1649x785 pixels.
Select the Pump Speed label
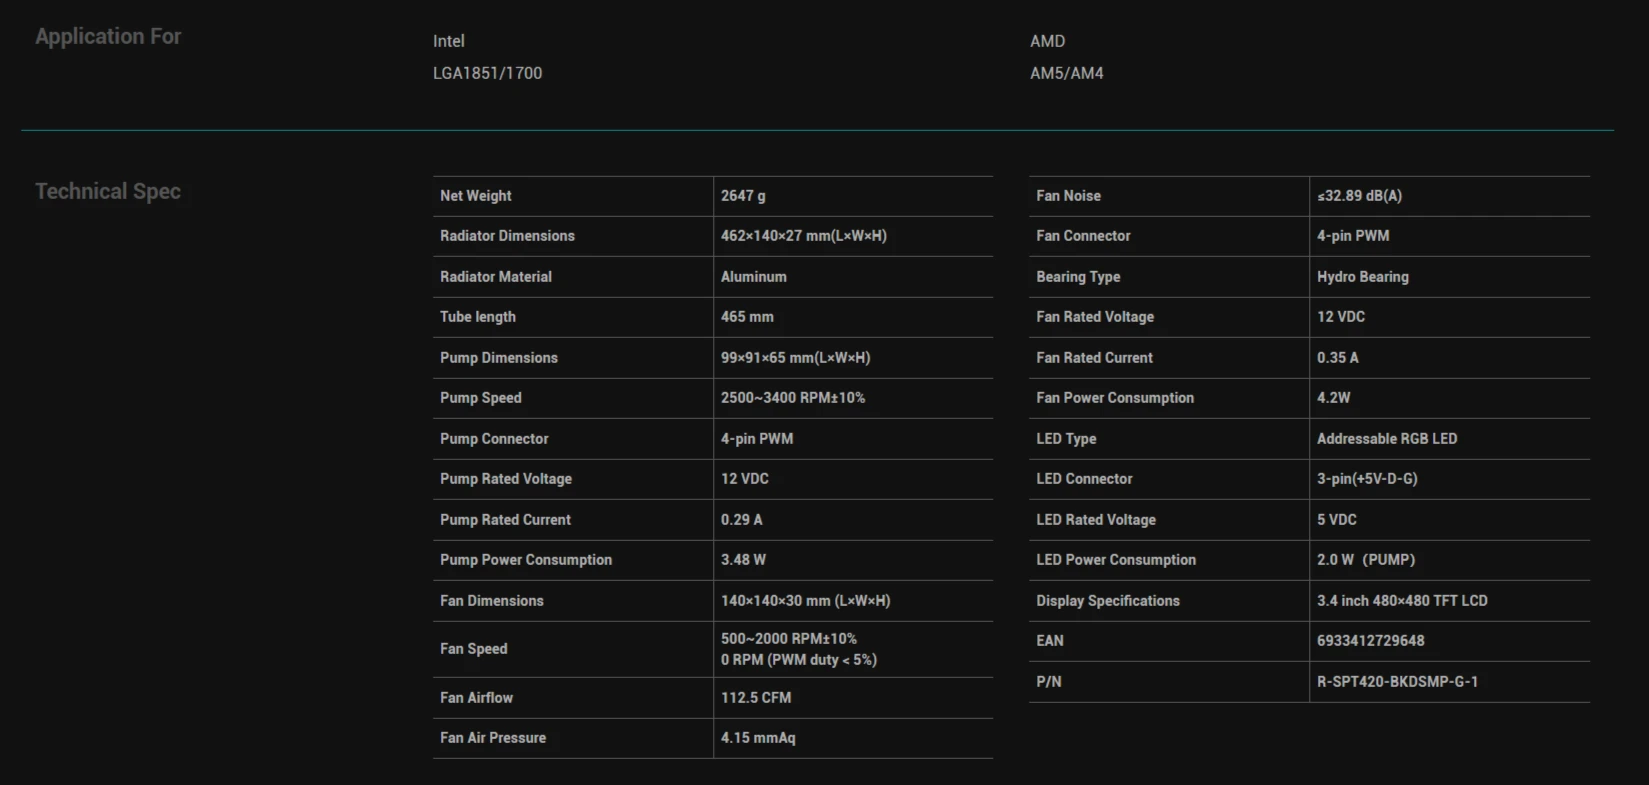pyautogui.click(x=481, y=398)
